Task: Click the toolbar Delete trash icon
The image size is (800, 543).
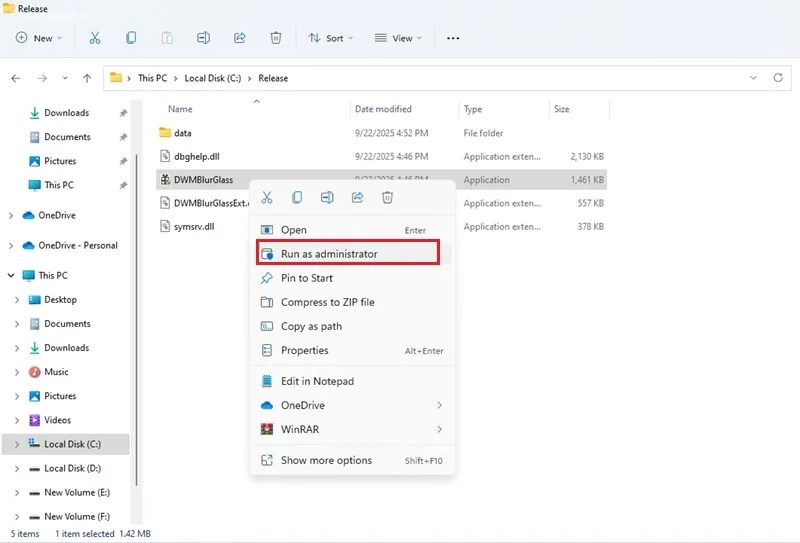Action: click(x=275, y=38)
